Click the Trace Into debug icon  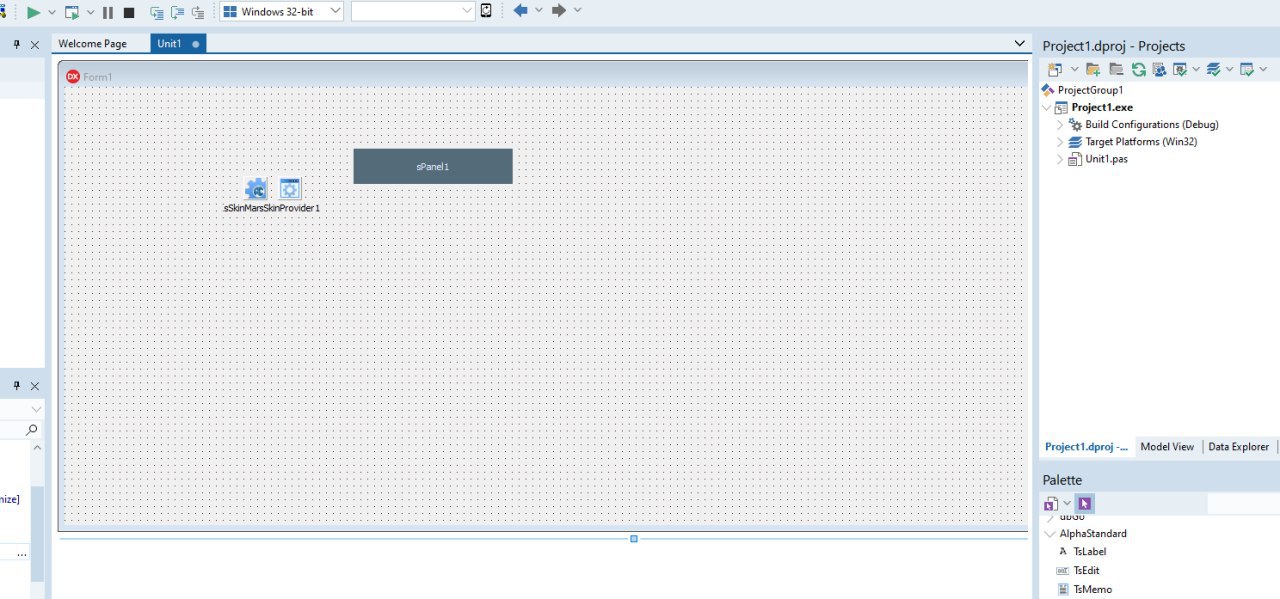click(157, 12)
